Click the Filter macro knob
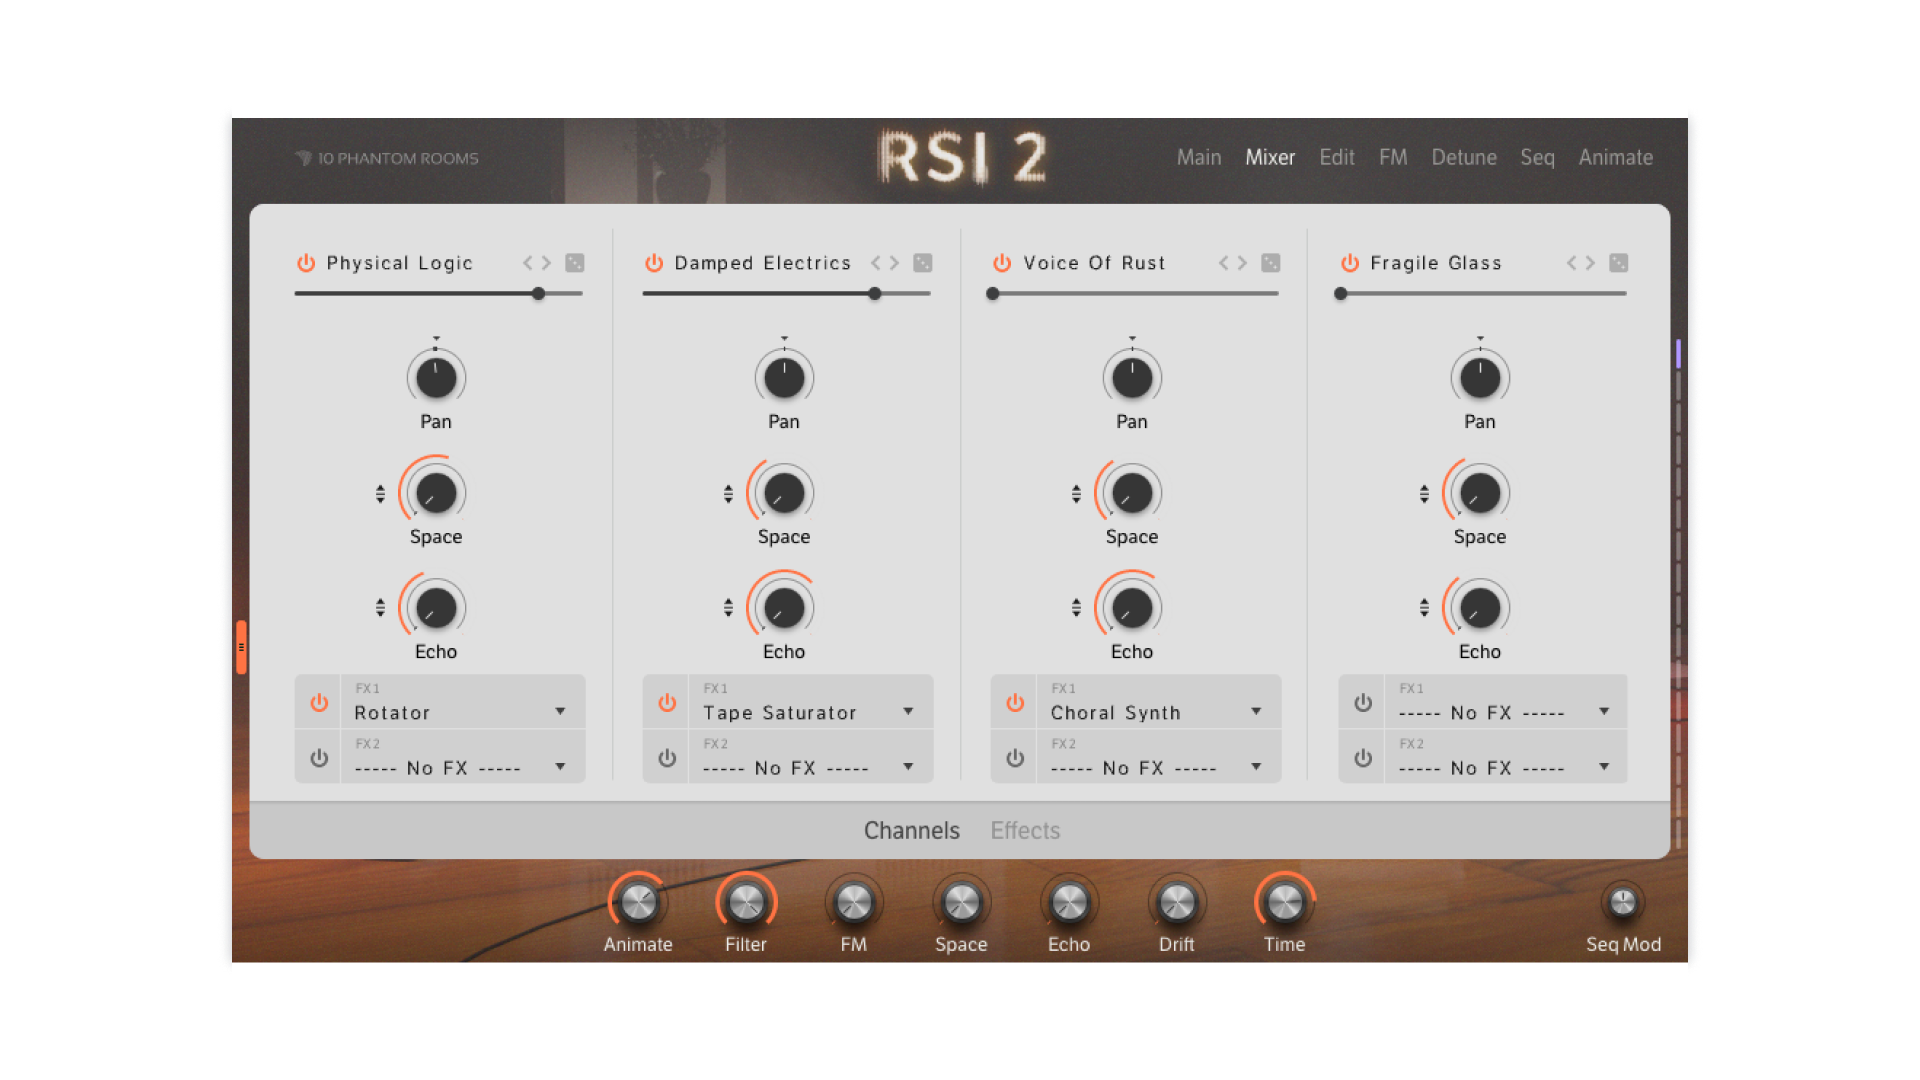Screen dimensions: 1920x1080 tap(745, 903)
